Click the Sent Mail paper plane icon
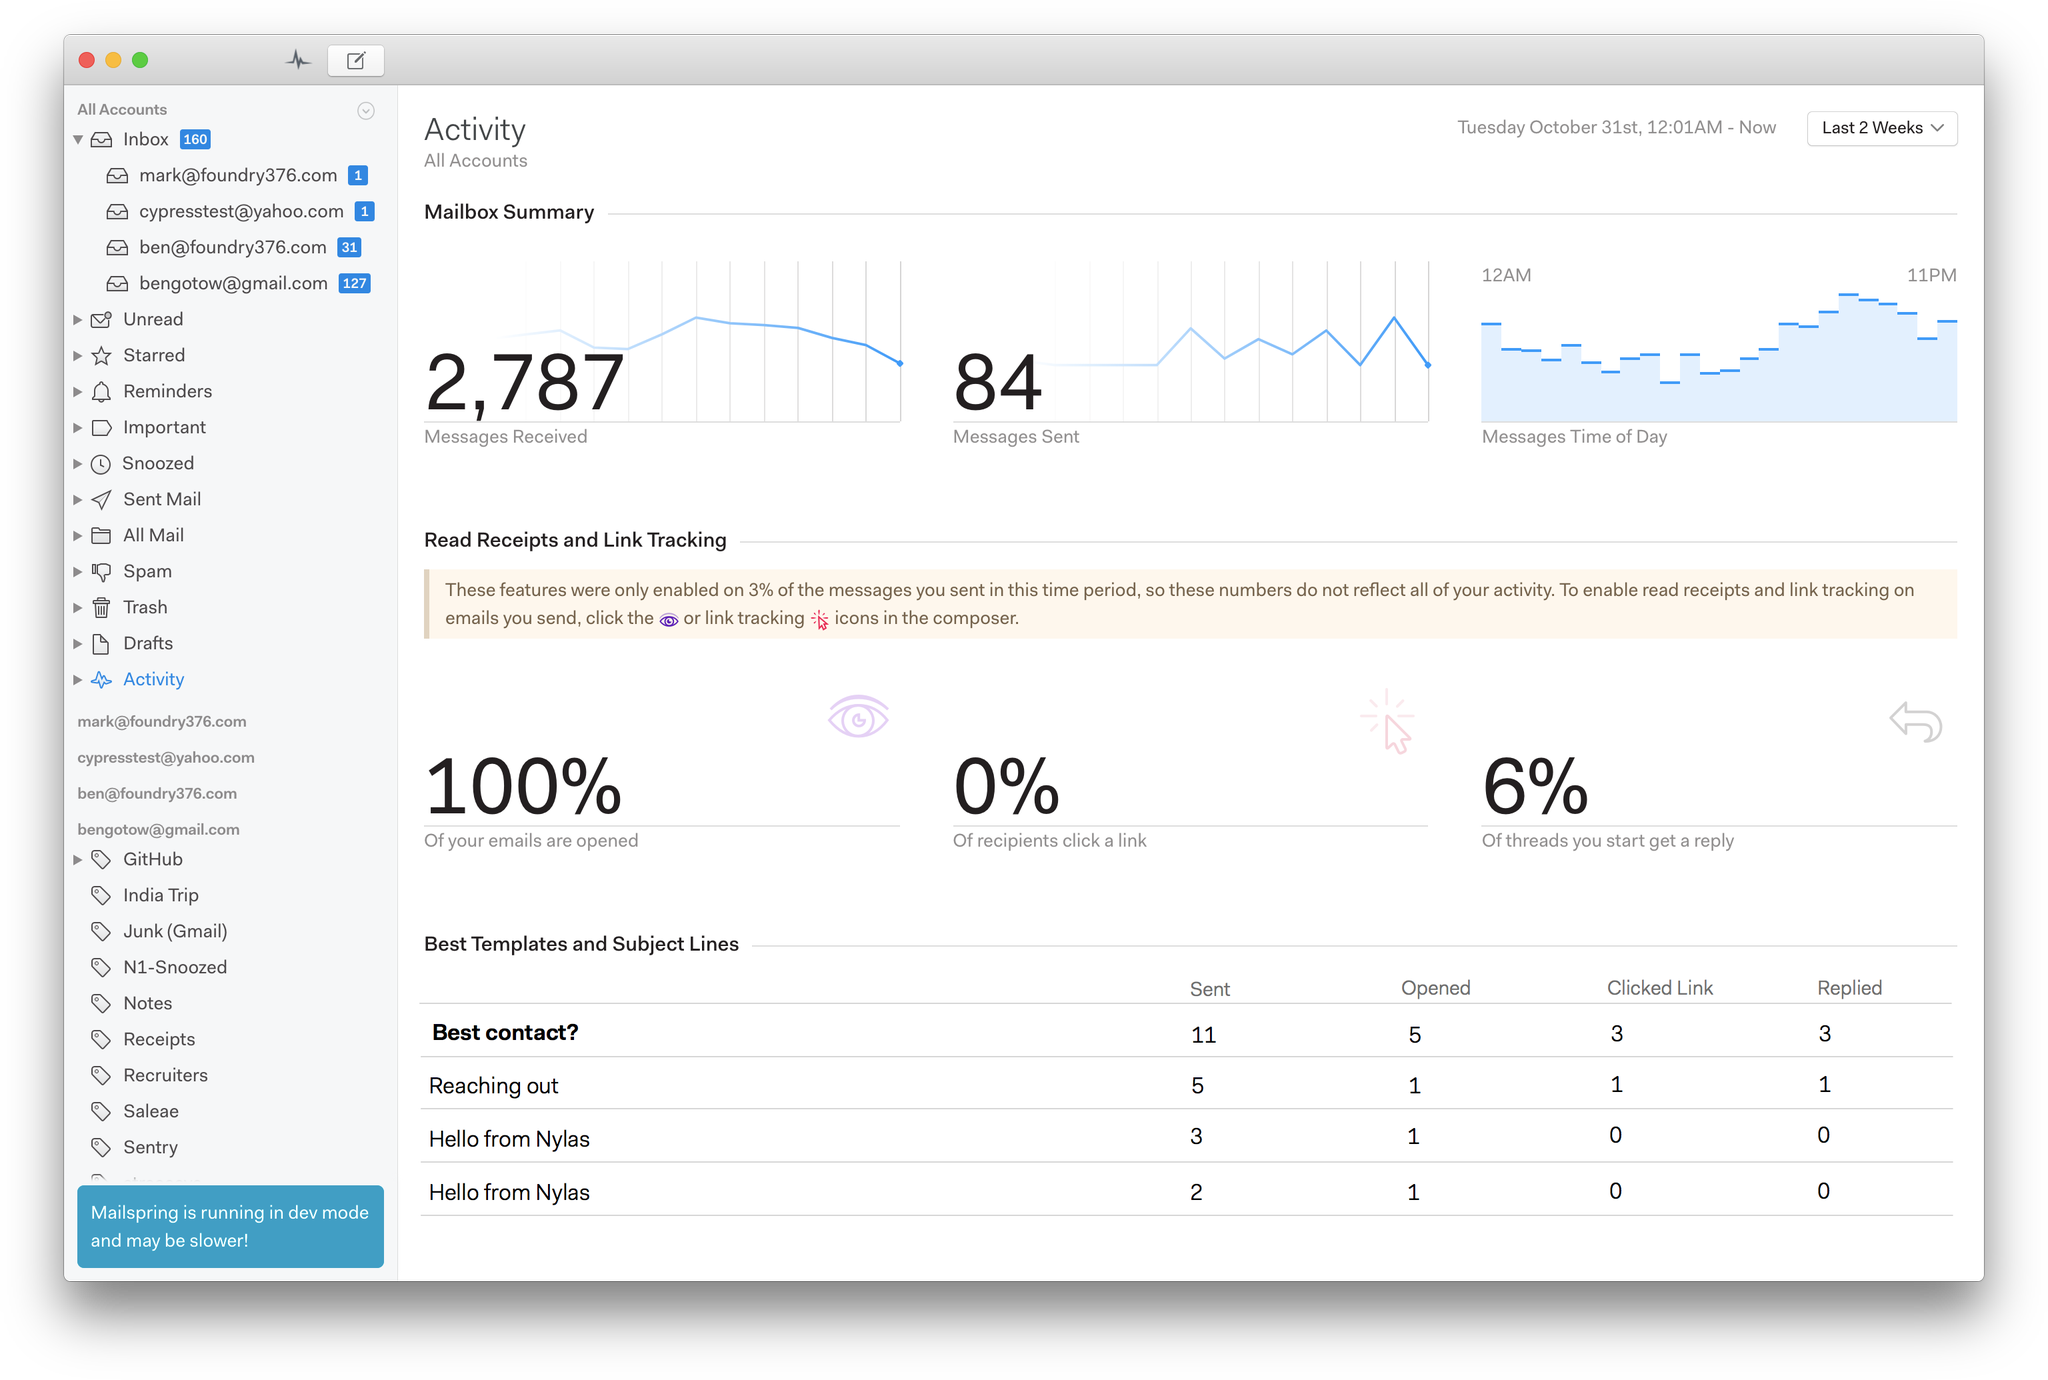2048x1380 pixels. (x=101, y=500)
